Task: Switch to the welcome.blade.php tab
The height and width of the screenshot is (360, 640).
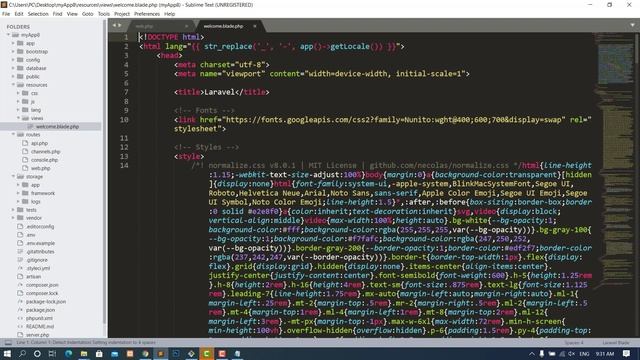Action: pyautogui.click(x=223, y=26)
